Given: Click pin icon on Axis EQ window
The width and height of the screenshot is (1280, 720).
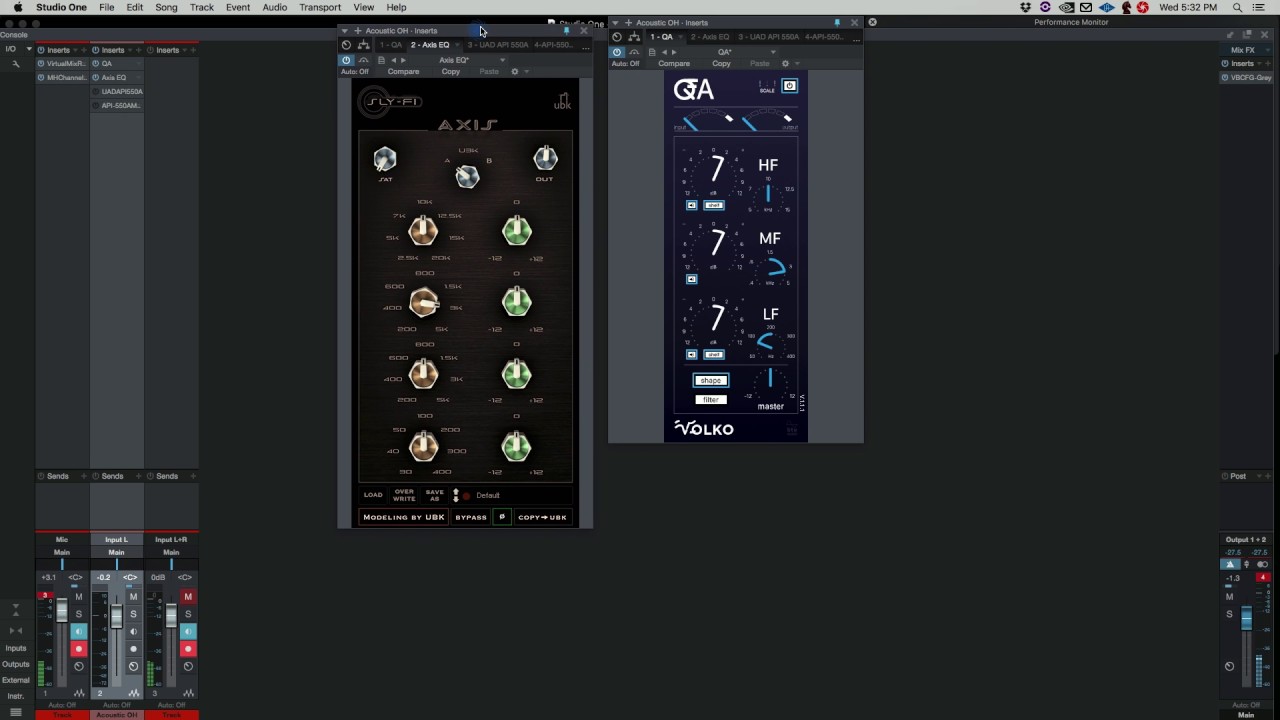Looking at the screenshot, I should tap(567, 31).
